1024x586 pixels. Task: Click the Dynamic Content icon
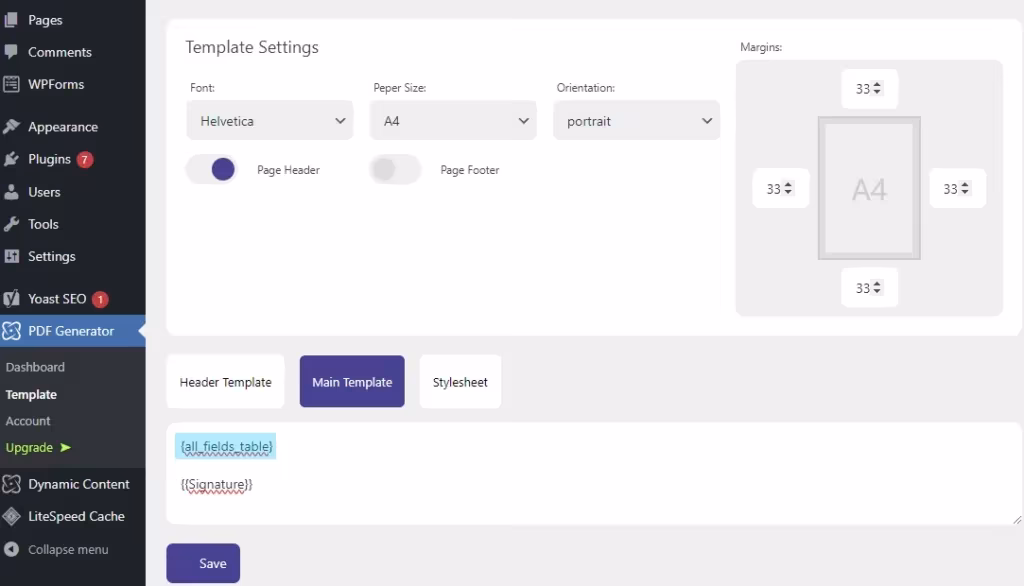[x=11, y=484]
